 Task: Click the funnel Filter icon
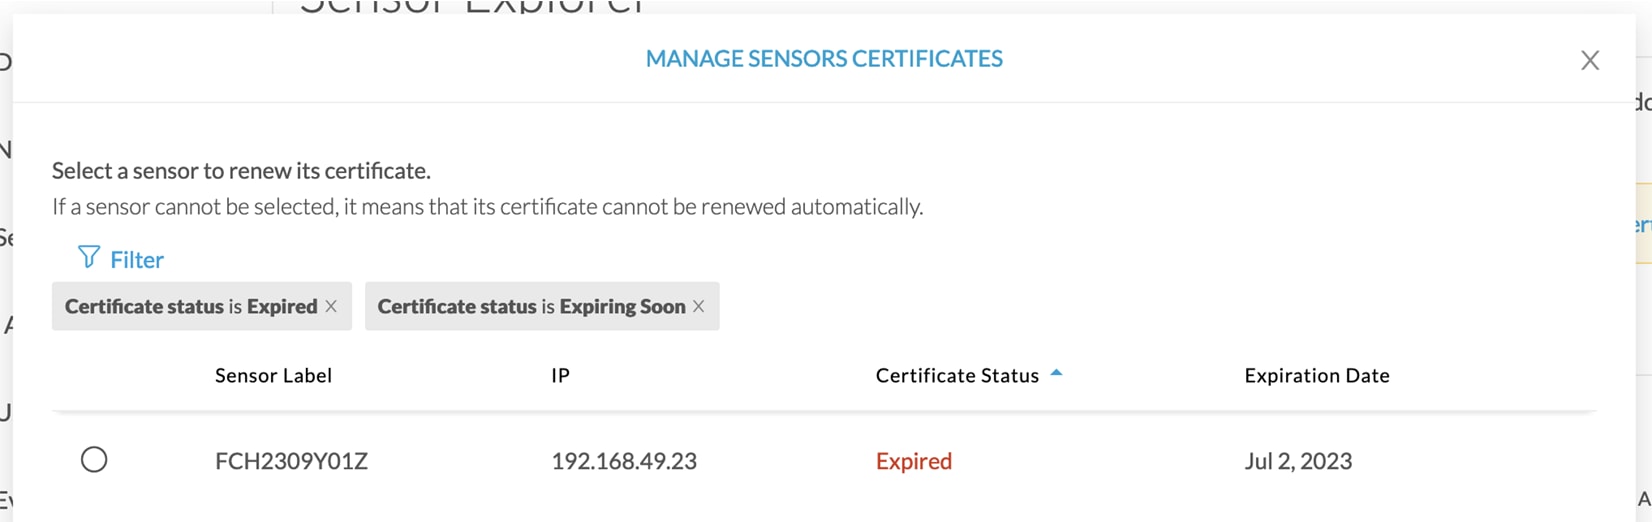[89, 258]
